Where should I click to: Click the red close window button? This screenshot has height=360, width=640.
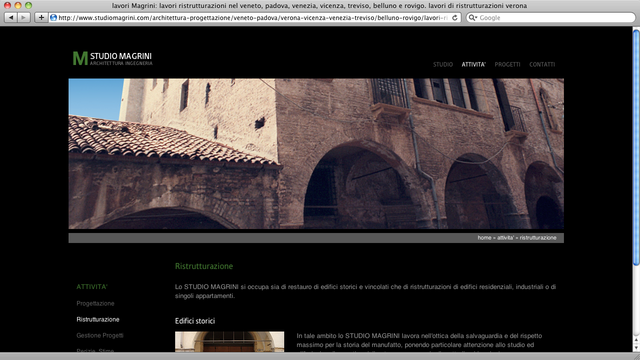[x=7, y=5]
